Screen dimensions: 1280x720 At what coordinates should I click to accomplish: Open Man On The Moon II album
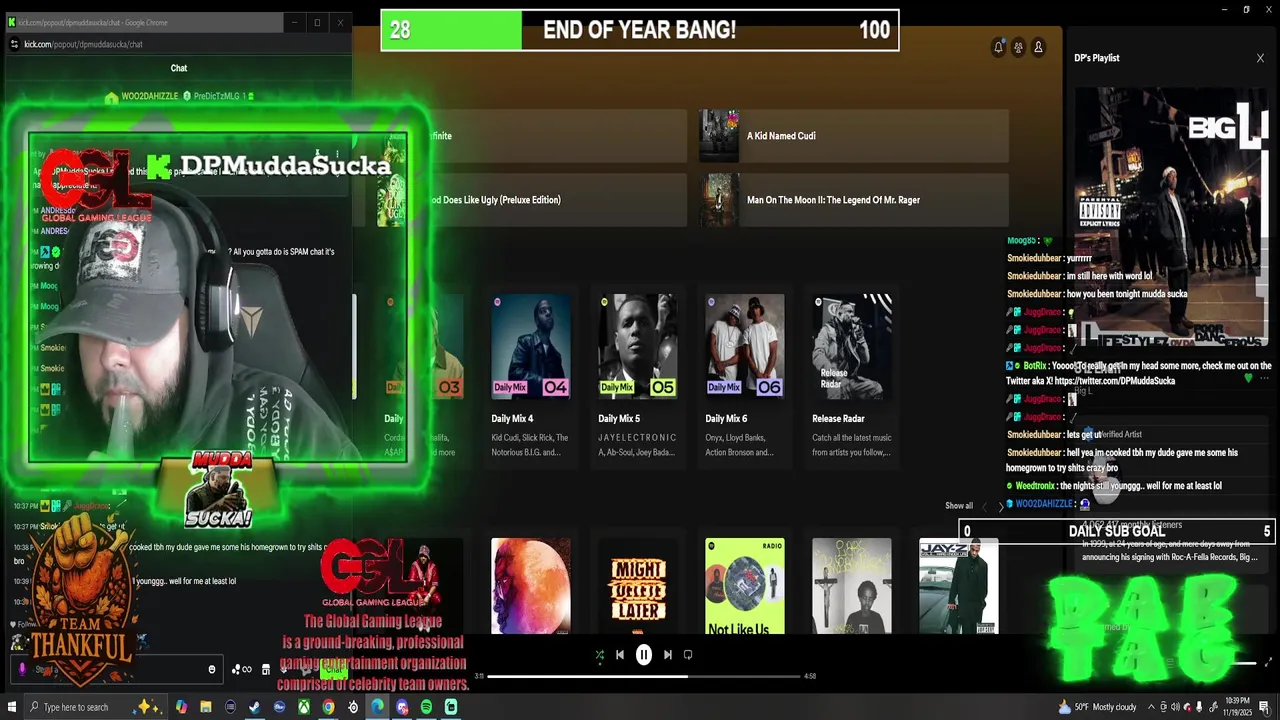(853, 200)
